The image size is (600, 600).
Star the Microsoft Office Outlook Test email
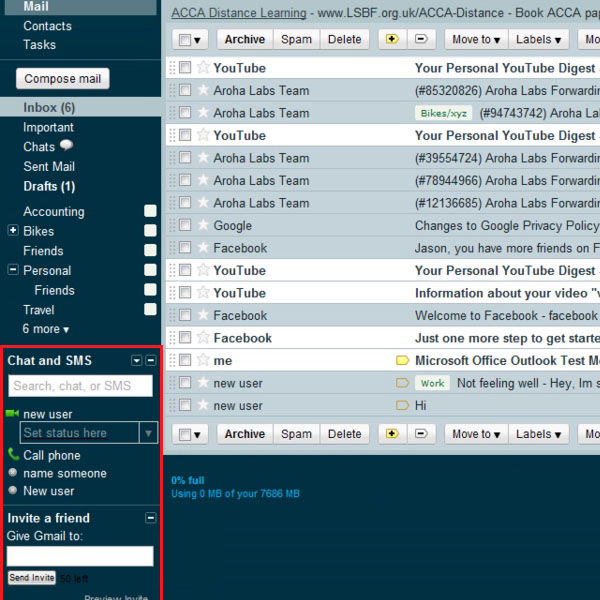click(x=203, y=360)
